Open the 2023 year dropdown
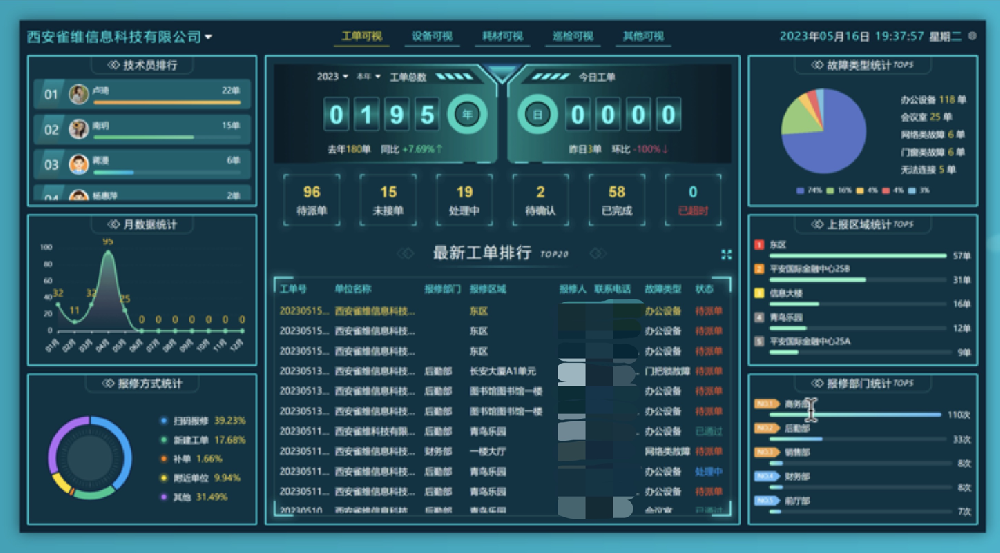This screenshot has width=1000, height=553. pyautogui.click(x=332, y=76)
